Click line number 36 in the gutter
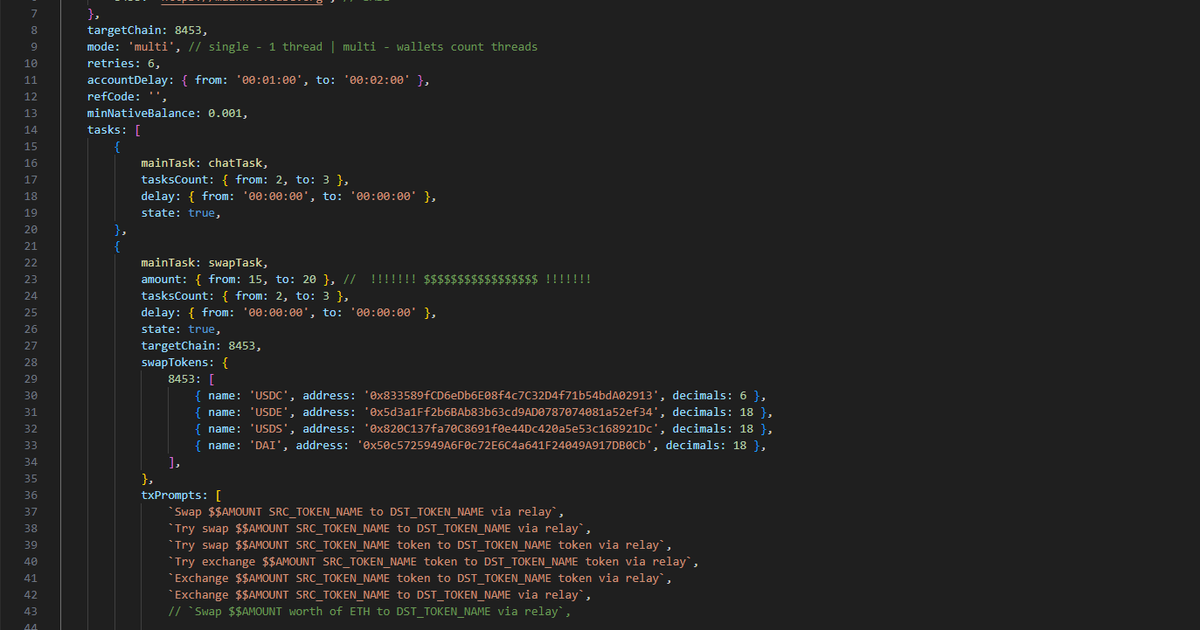Viewport: 1200px width, 630px height. [x=30, y=494]
